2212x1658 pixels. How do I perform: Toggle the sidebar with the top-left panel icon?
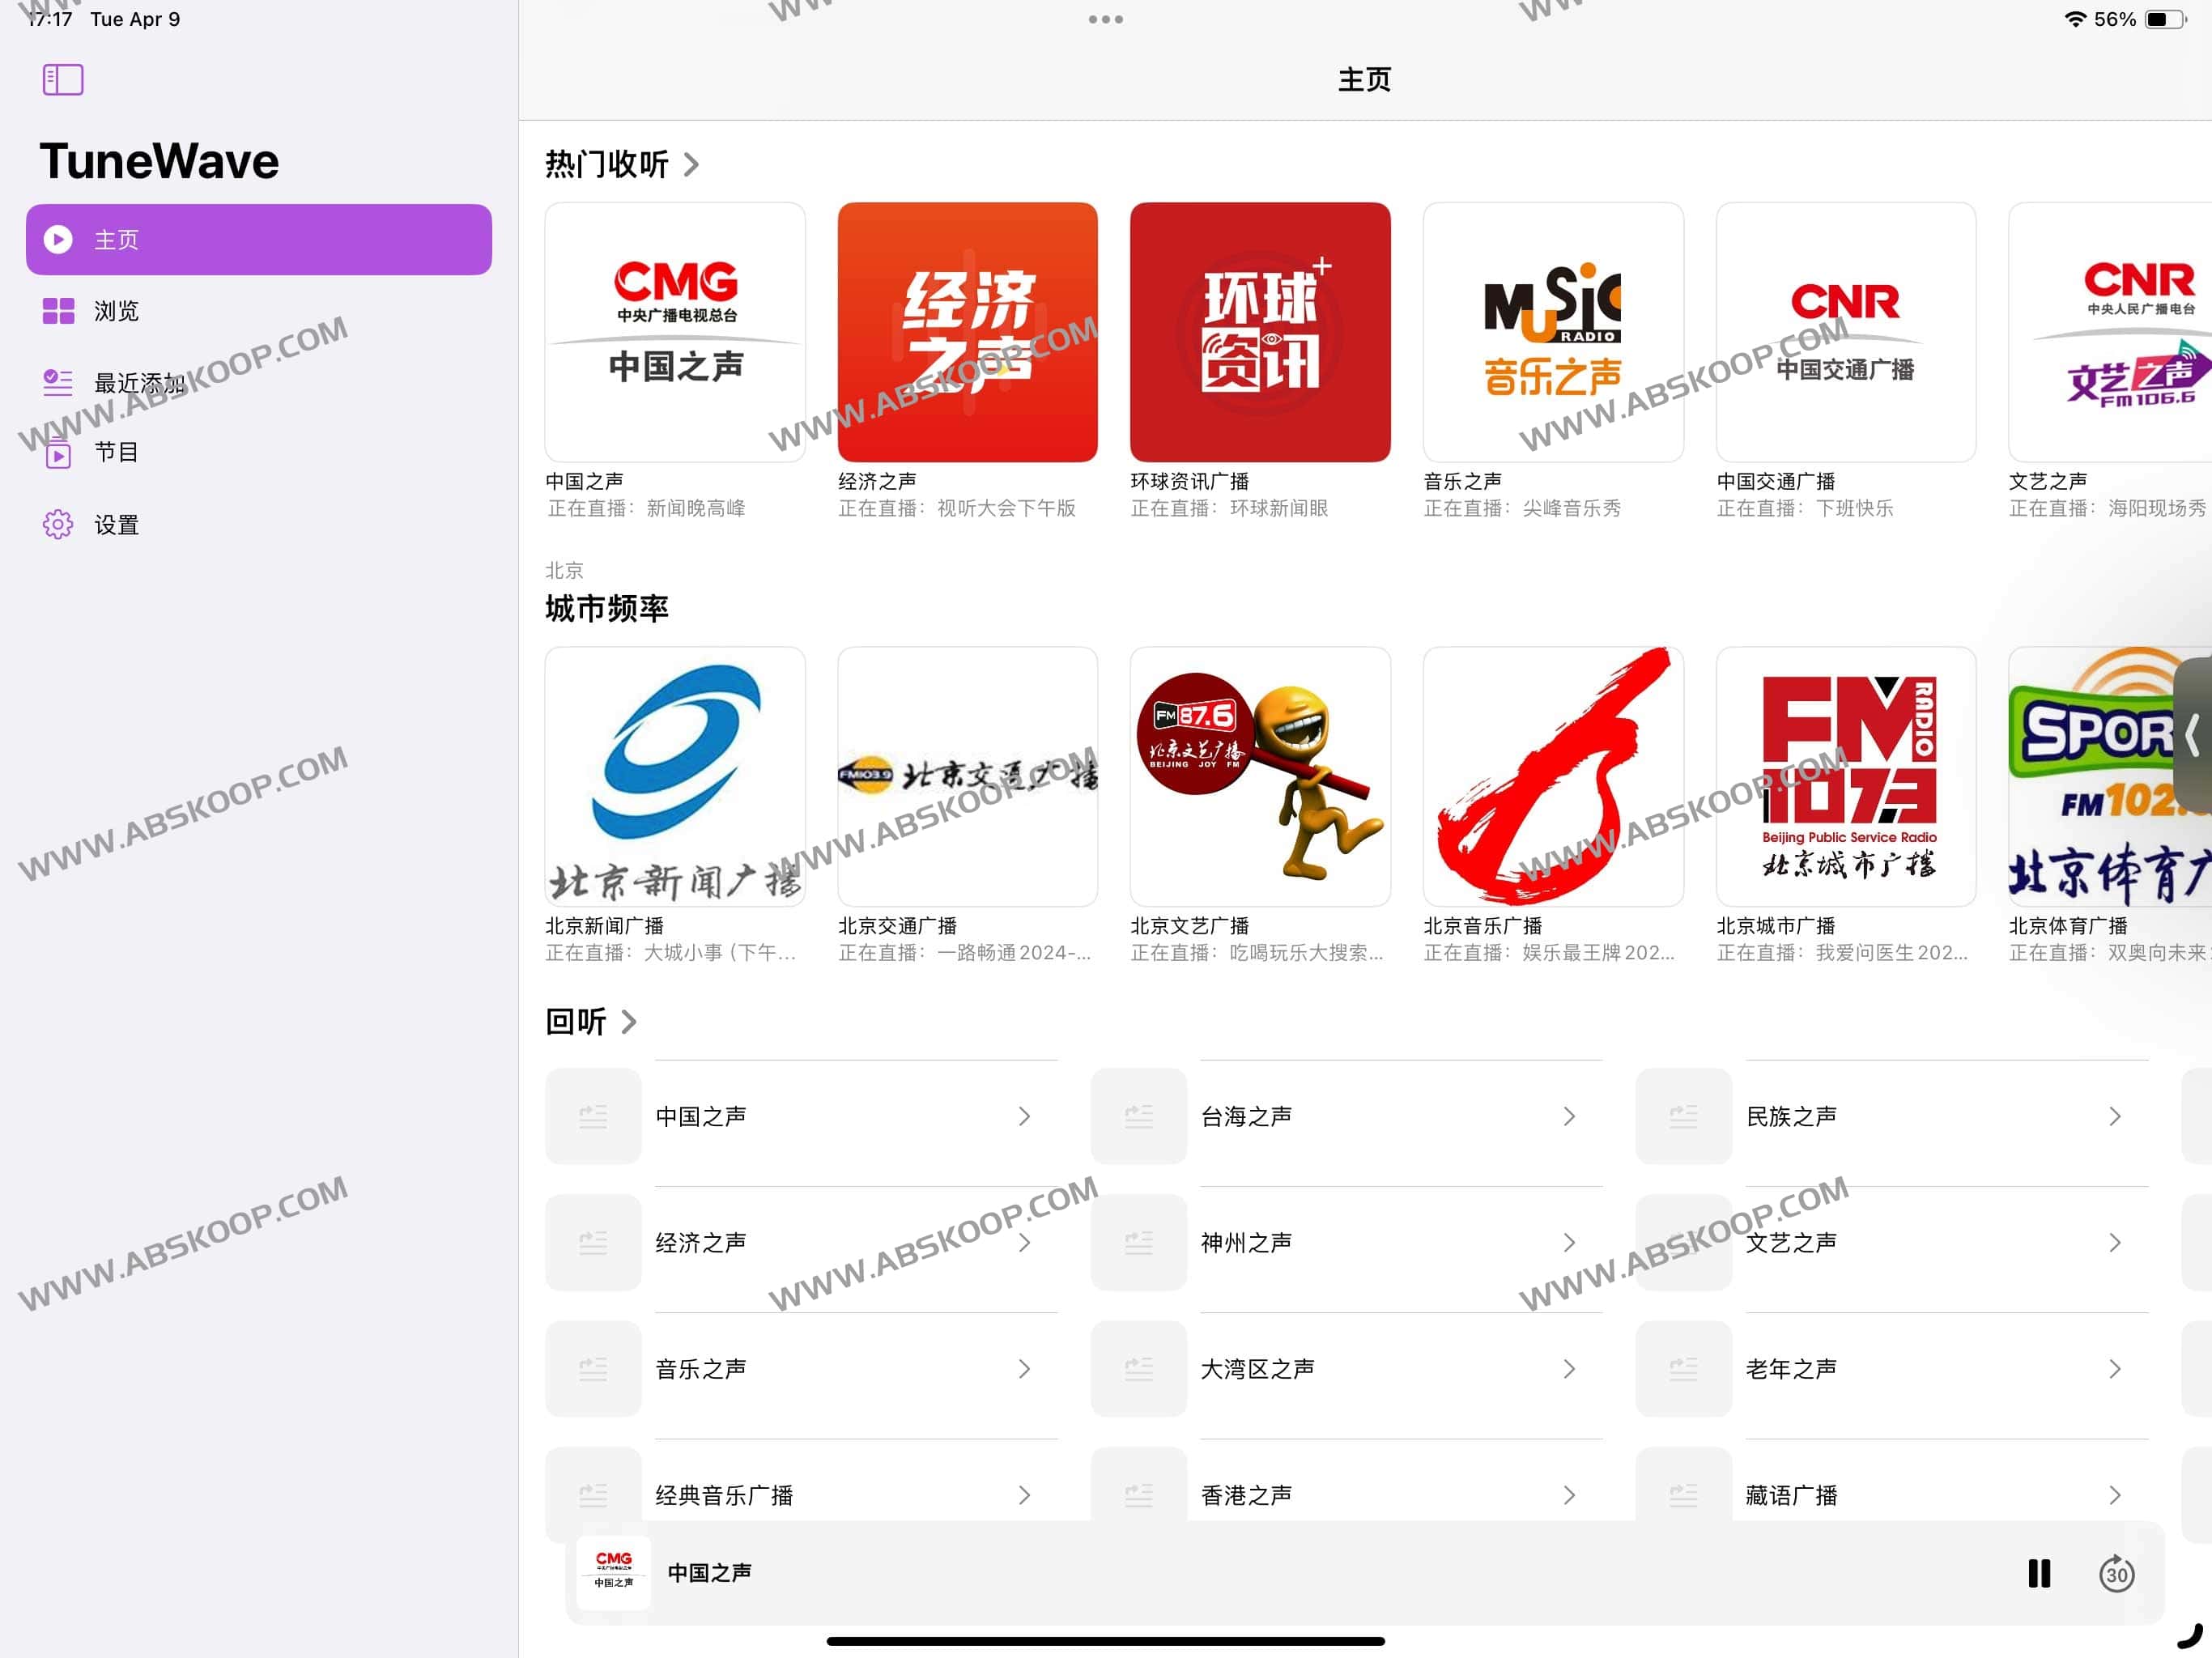[62, 79]
